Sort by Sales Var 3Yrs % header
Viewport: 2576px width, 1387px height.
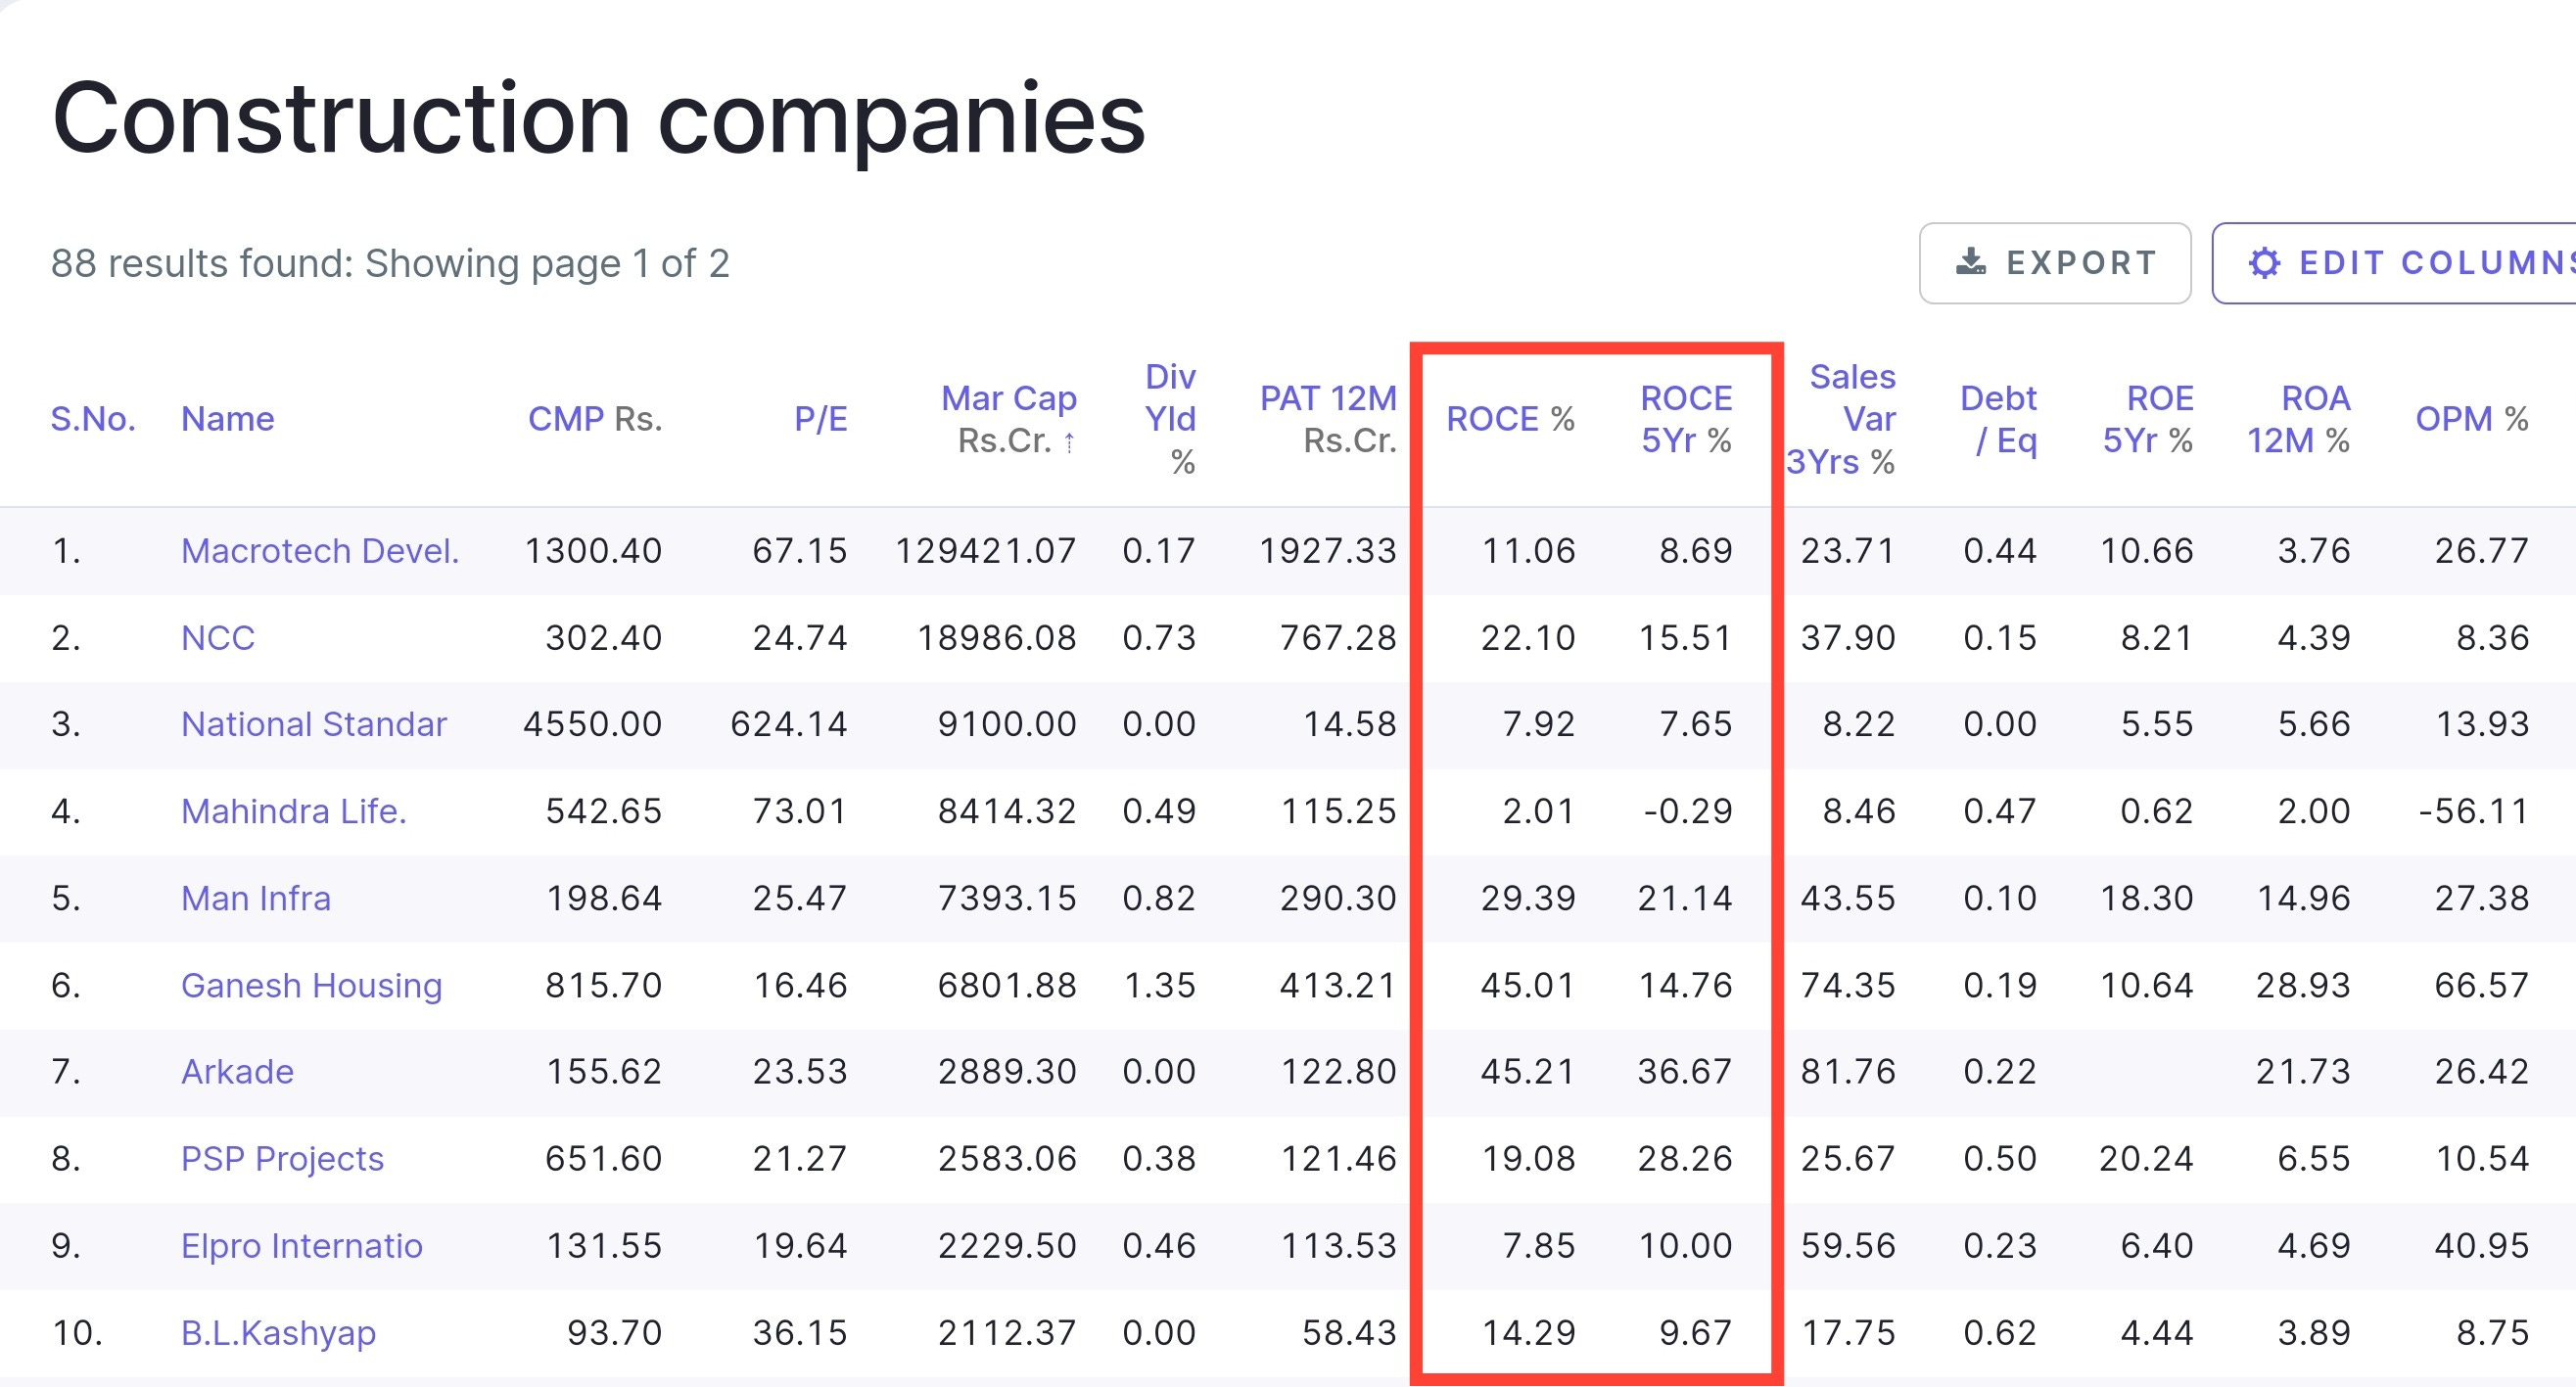(x=1841, y=418)
